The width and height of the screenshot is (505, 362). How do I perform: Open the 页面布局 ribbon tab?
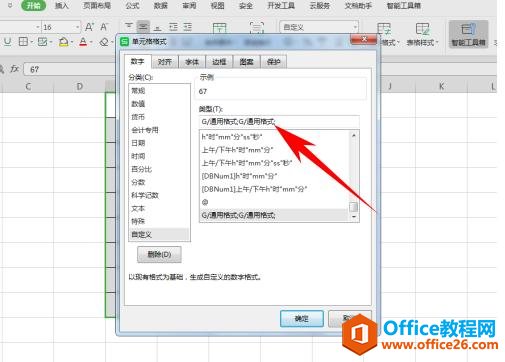[97, 6]
